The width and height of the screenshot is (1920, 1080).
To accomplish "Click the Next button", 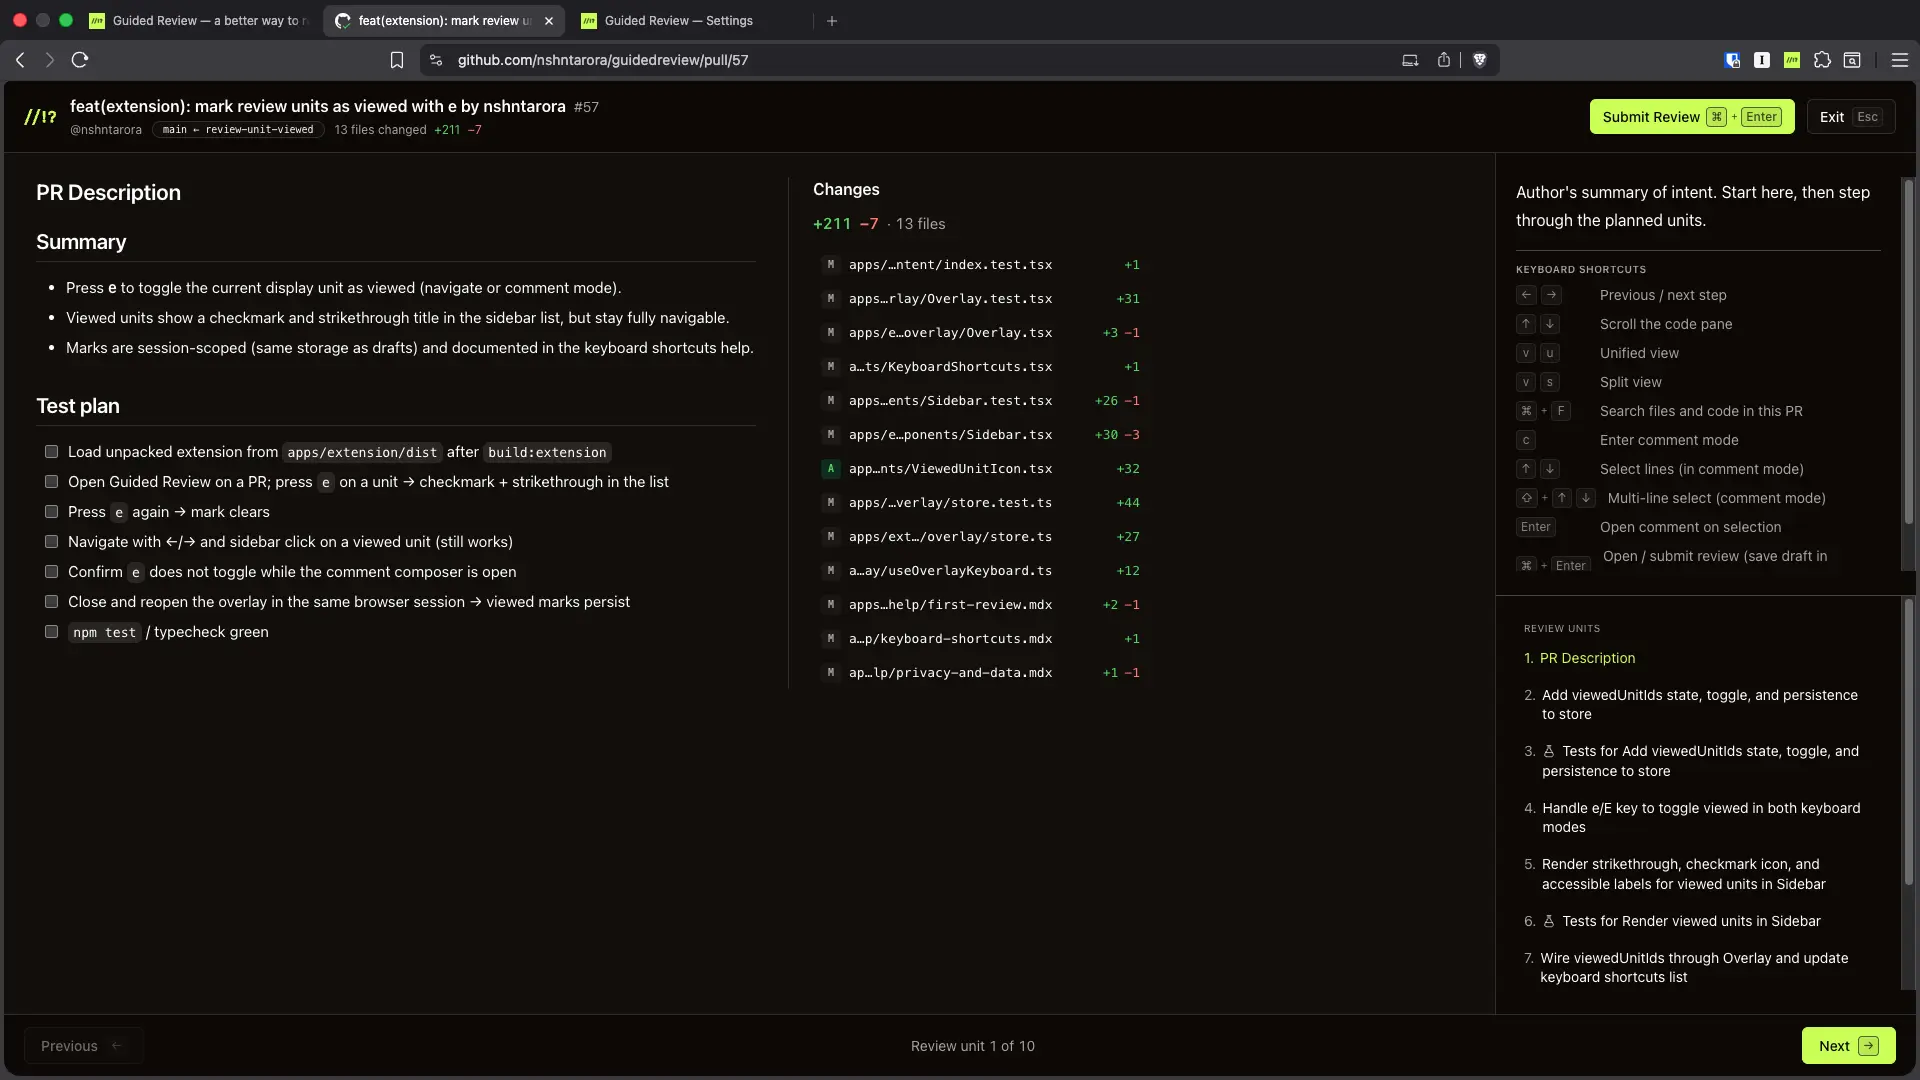I will pyautogui.click(x=1848, y=1046).
